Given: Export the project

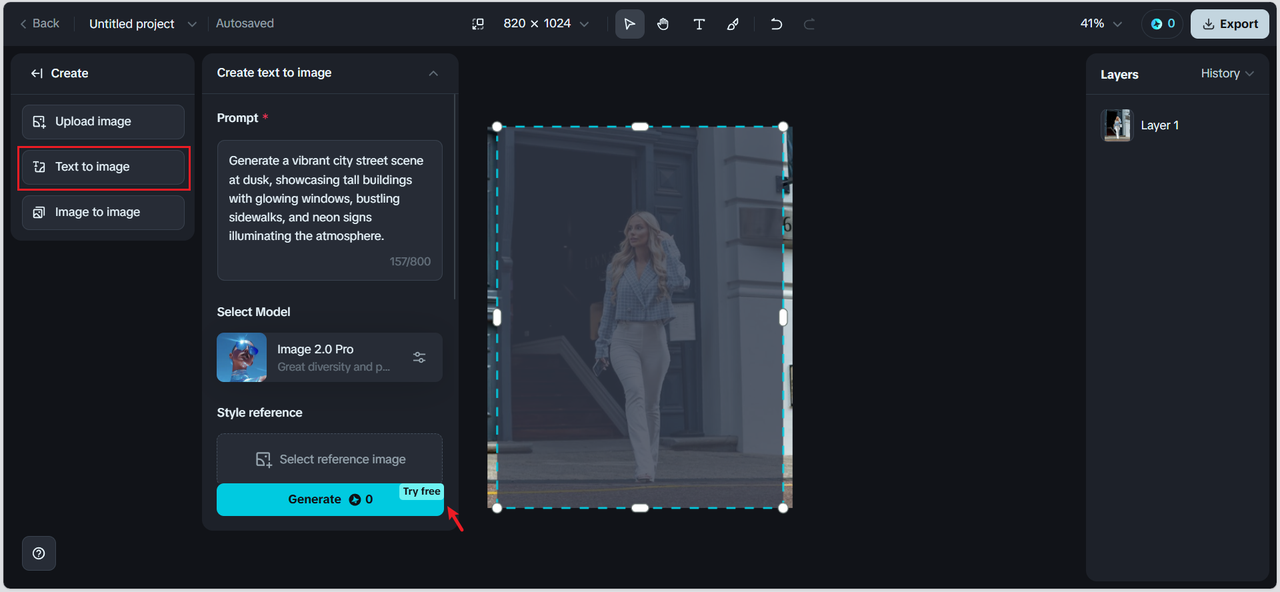Looking at the screenshot, I should (1229, 23).
